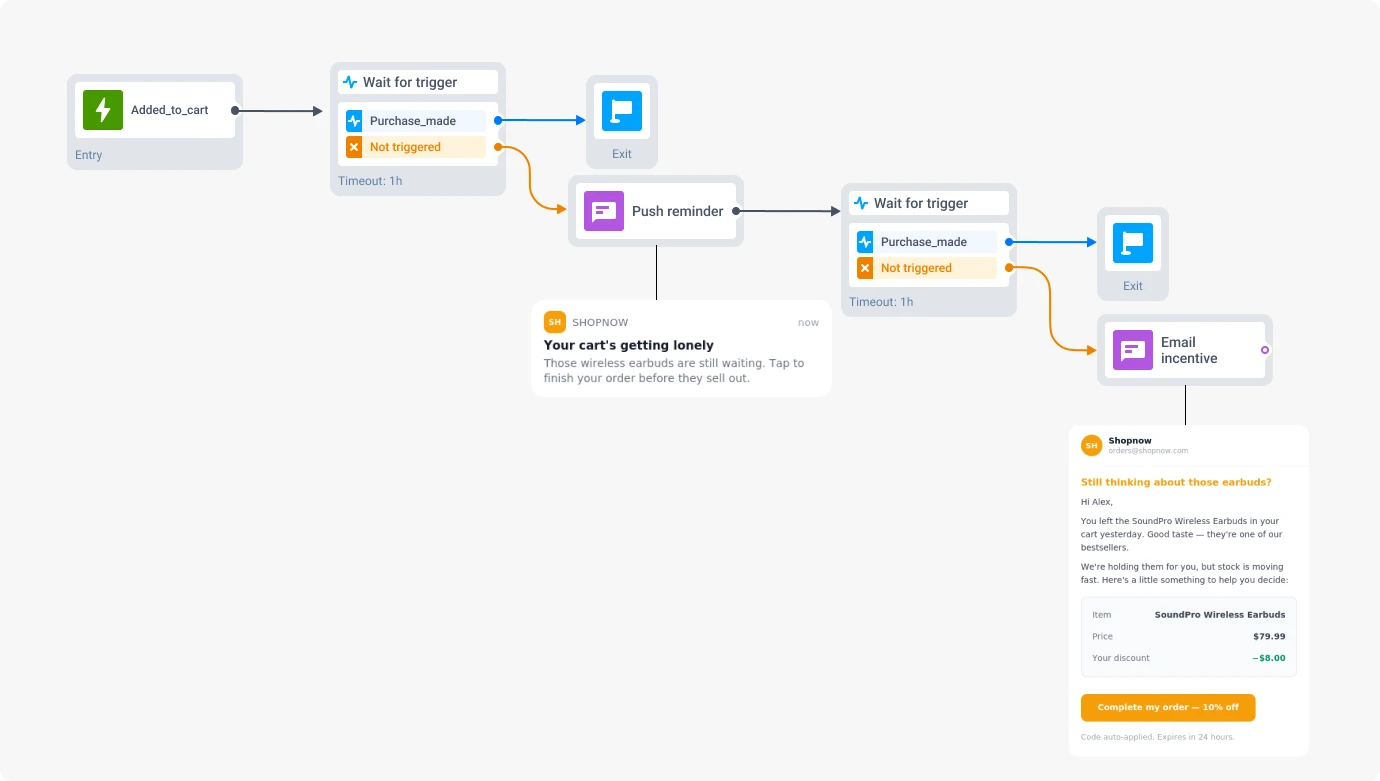Click the Added_to_cart lightning bolt icon

pyautogui.click(x=101, y=110)
